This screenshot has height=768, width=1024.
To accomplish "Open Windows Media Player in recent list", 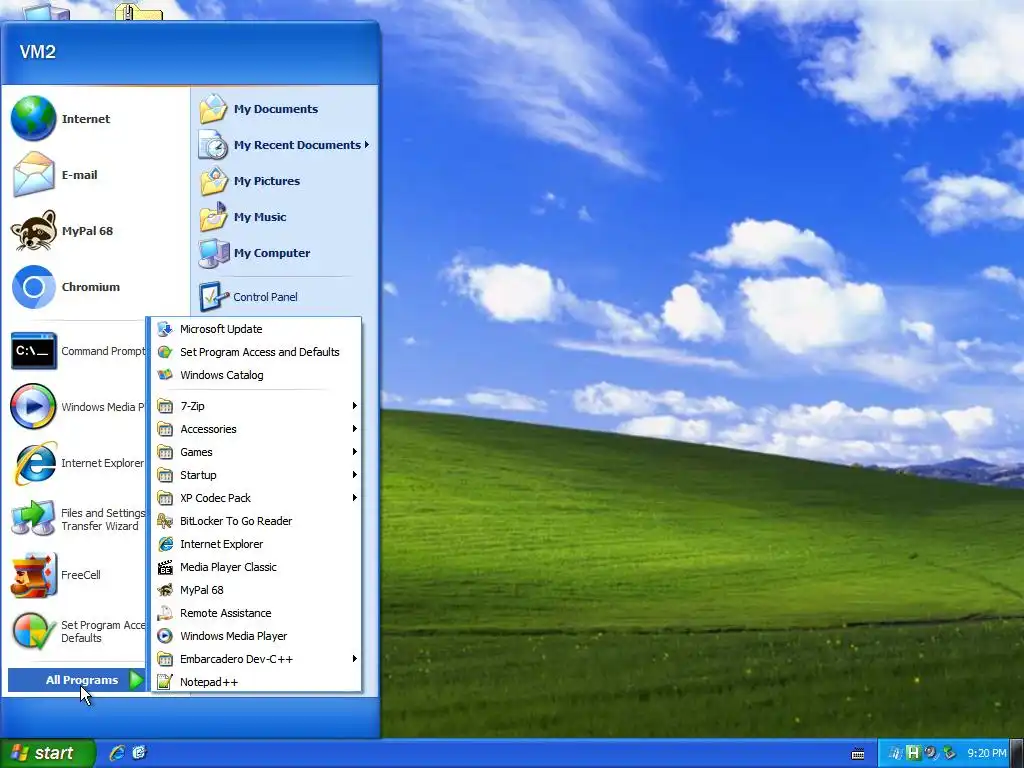I will 33,406.
